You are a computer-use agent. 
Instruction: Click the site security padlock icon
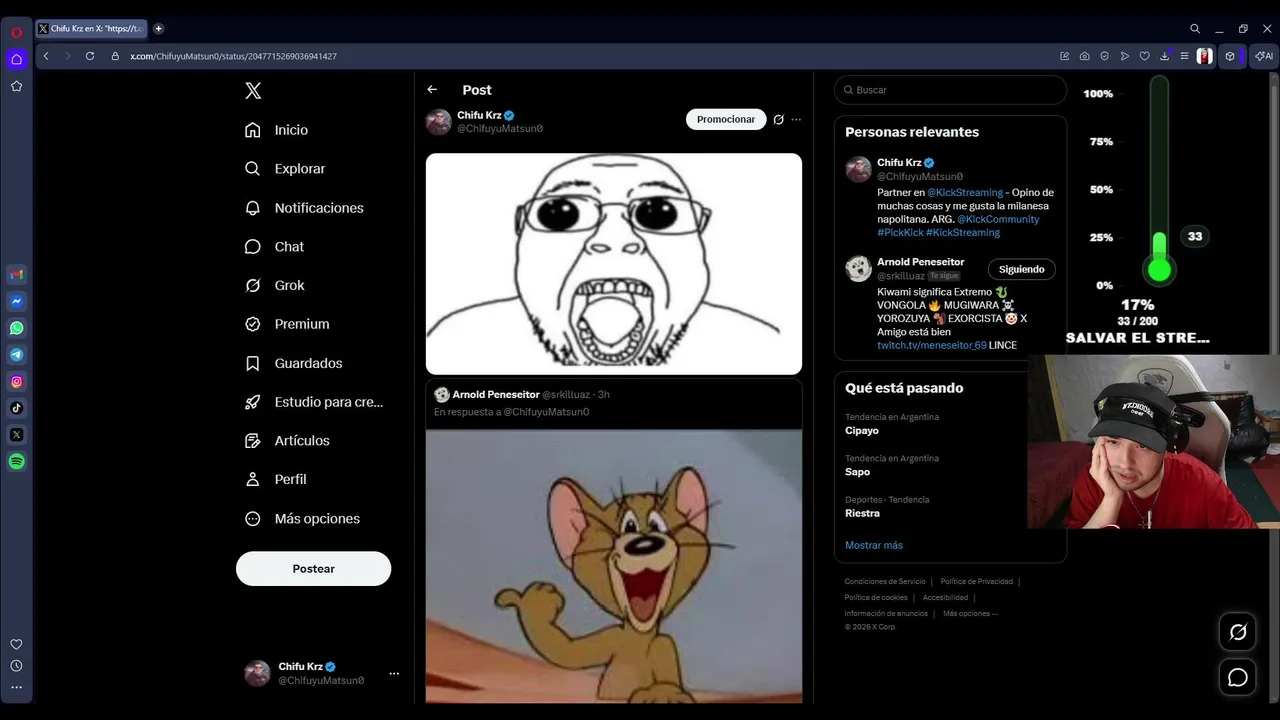tap(115, 56)
